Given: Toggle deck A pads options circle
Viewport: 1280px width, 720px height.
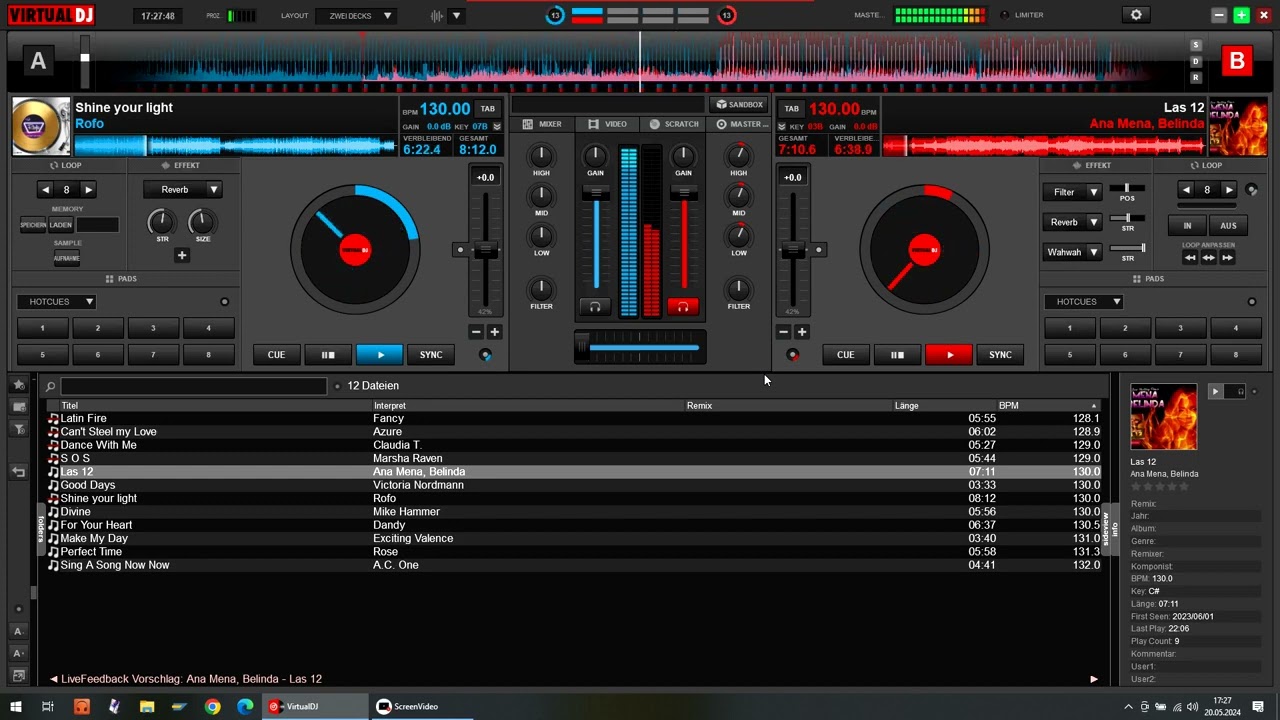Looking at the screenshot, I should point(224,302).
